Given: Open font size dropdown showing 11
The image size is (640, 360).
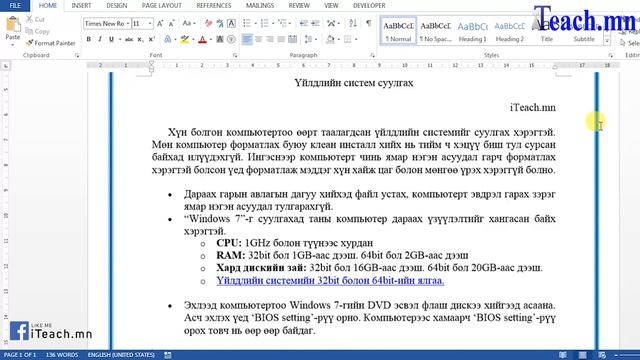Looking at the screenshot, I should [150, 24].
